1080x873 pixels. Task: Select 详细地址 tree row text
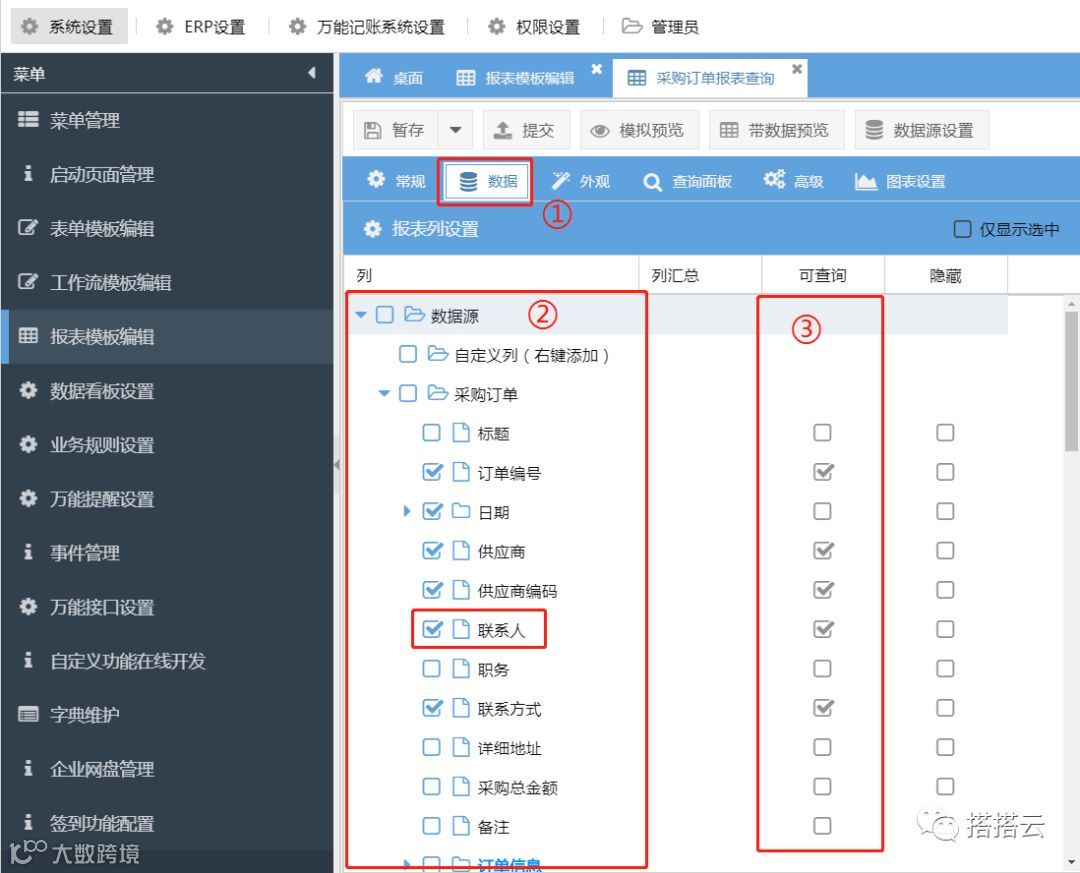tap(509, 748)
